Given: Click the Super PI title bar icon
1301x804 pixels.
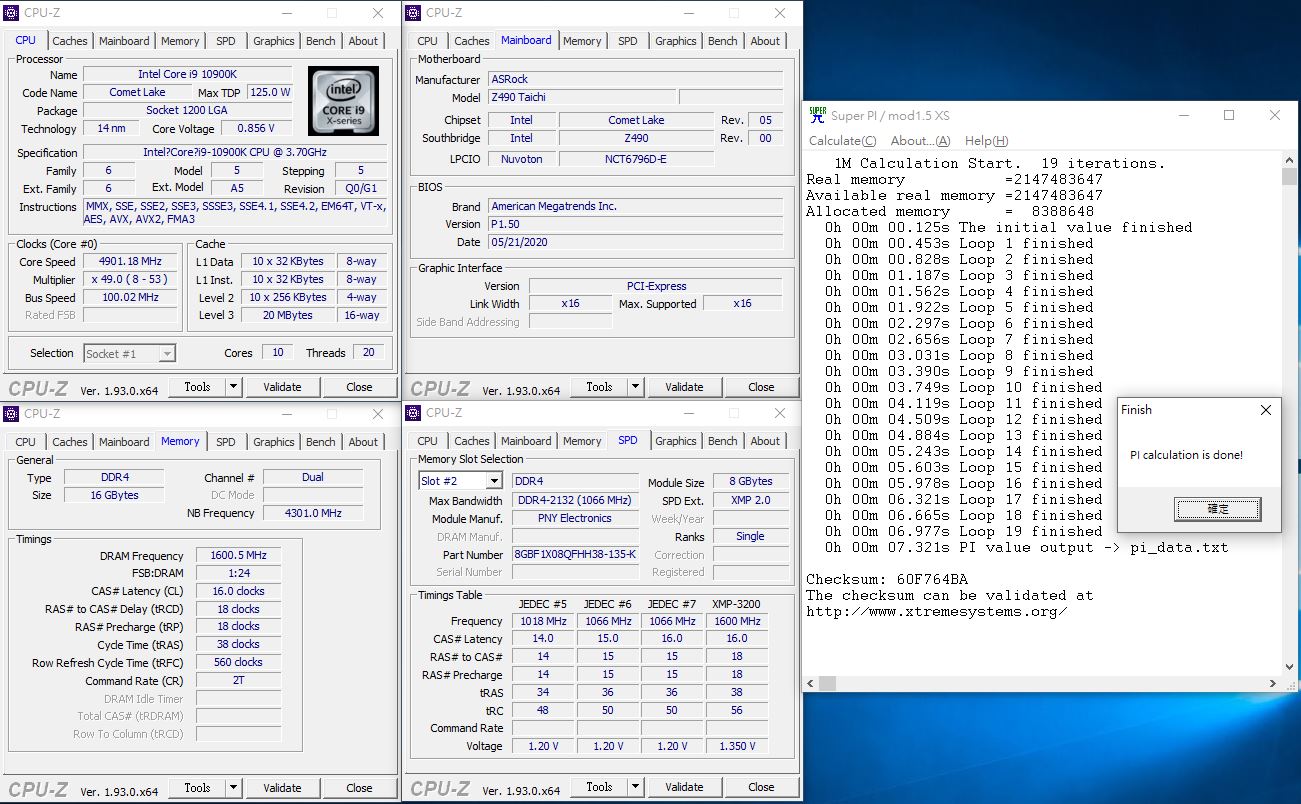Looking at the screenshot, I should [x=817, y=115].
